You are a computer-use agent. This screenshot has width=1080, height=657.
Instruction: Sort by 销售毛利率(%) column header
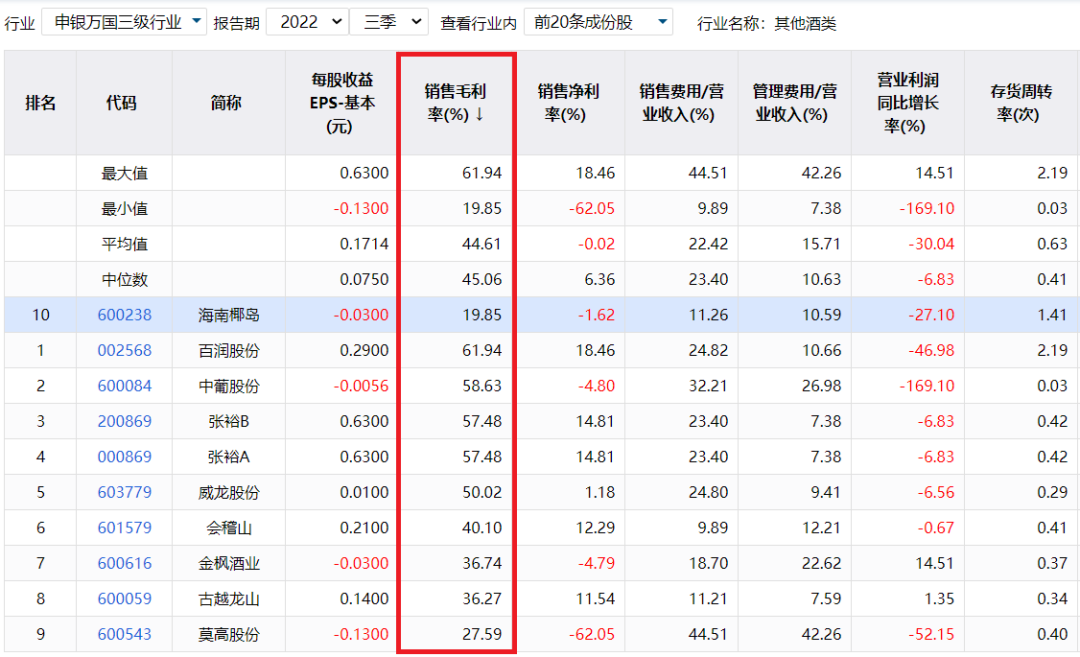click(455, 103)
